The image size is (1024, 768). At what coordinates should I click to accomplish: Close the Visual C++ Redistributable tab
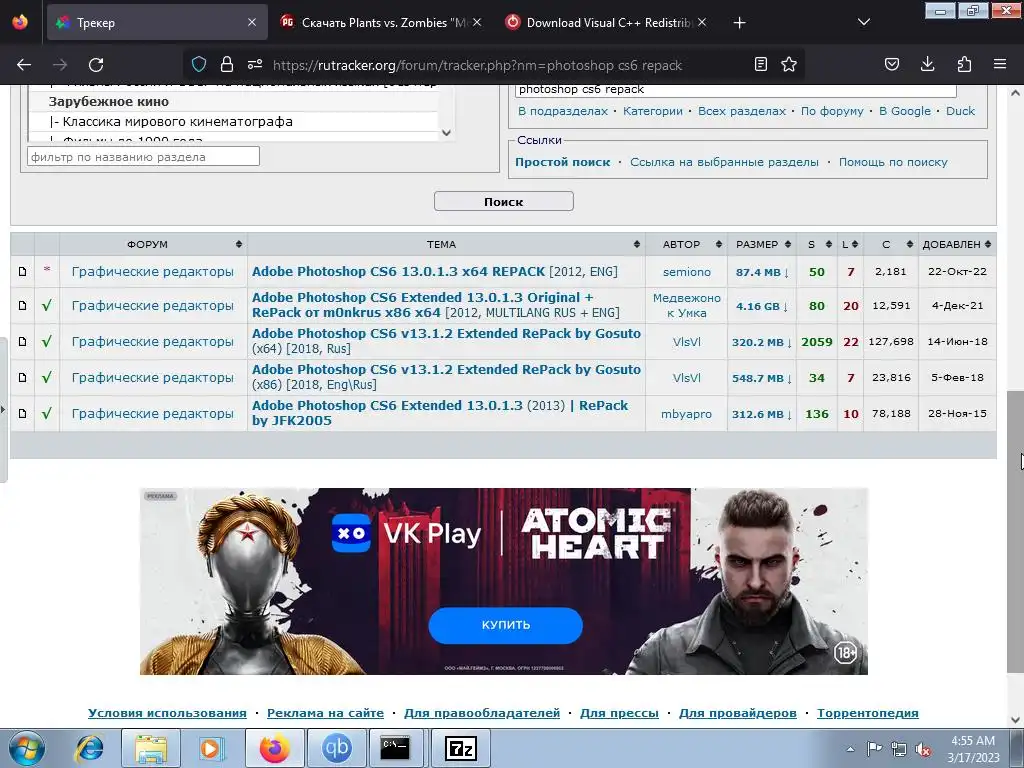(701, 22)
